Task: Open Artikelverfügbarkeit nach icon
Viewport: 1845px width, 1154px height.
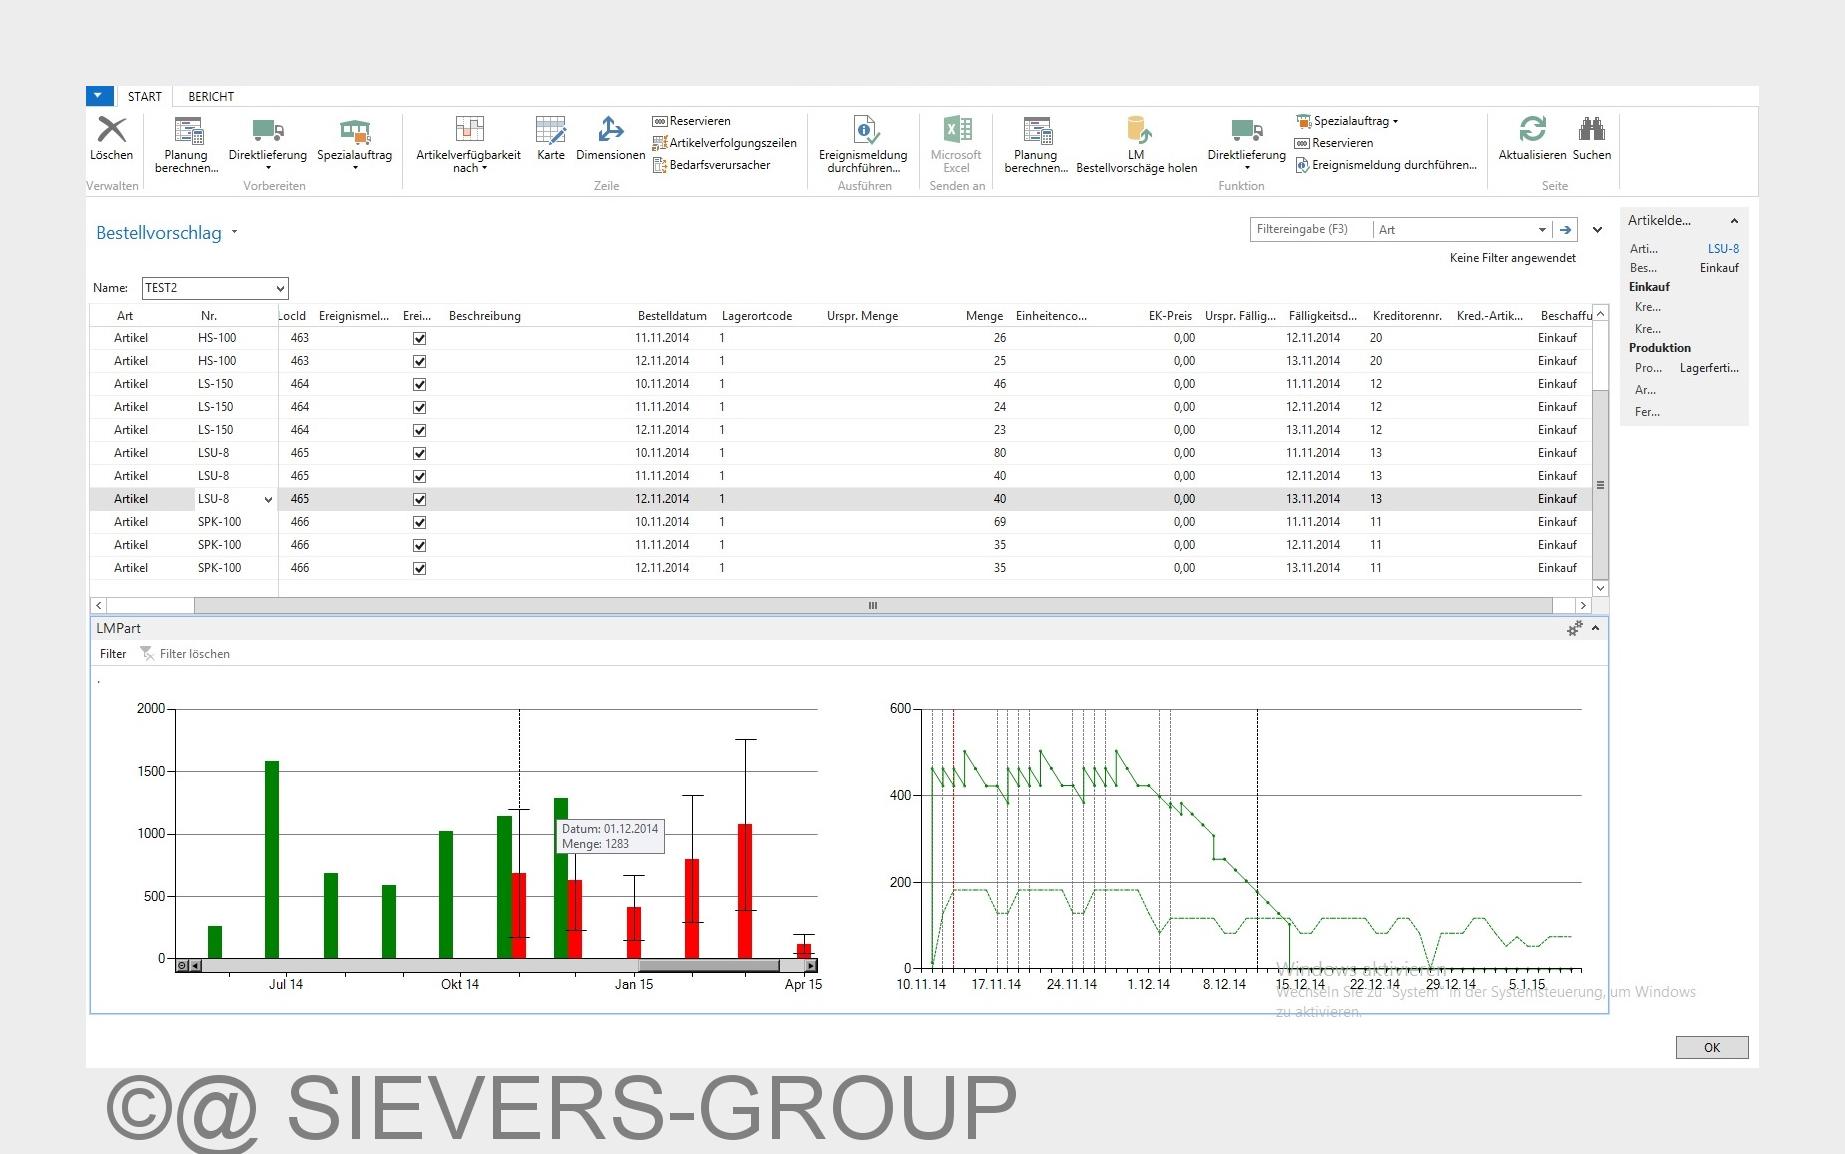Action: pyautogui.click(x=469, y=130)
